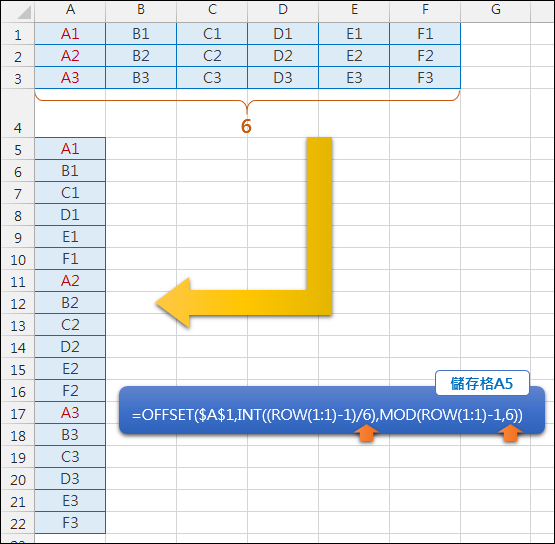Click 'C2' cell in row 2
The height and width of the screenshot is (544, 555).
[212, 56]
